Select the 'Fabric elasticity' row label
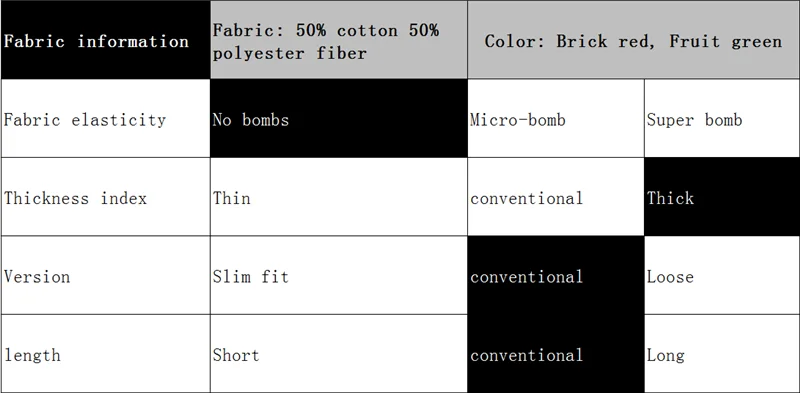 105,118
